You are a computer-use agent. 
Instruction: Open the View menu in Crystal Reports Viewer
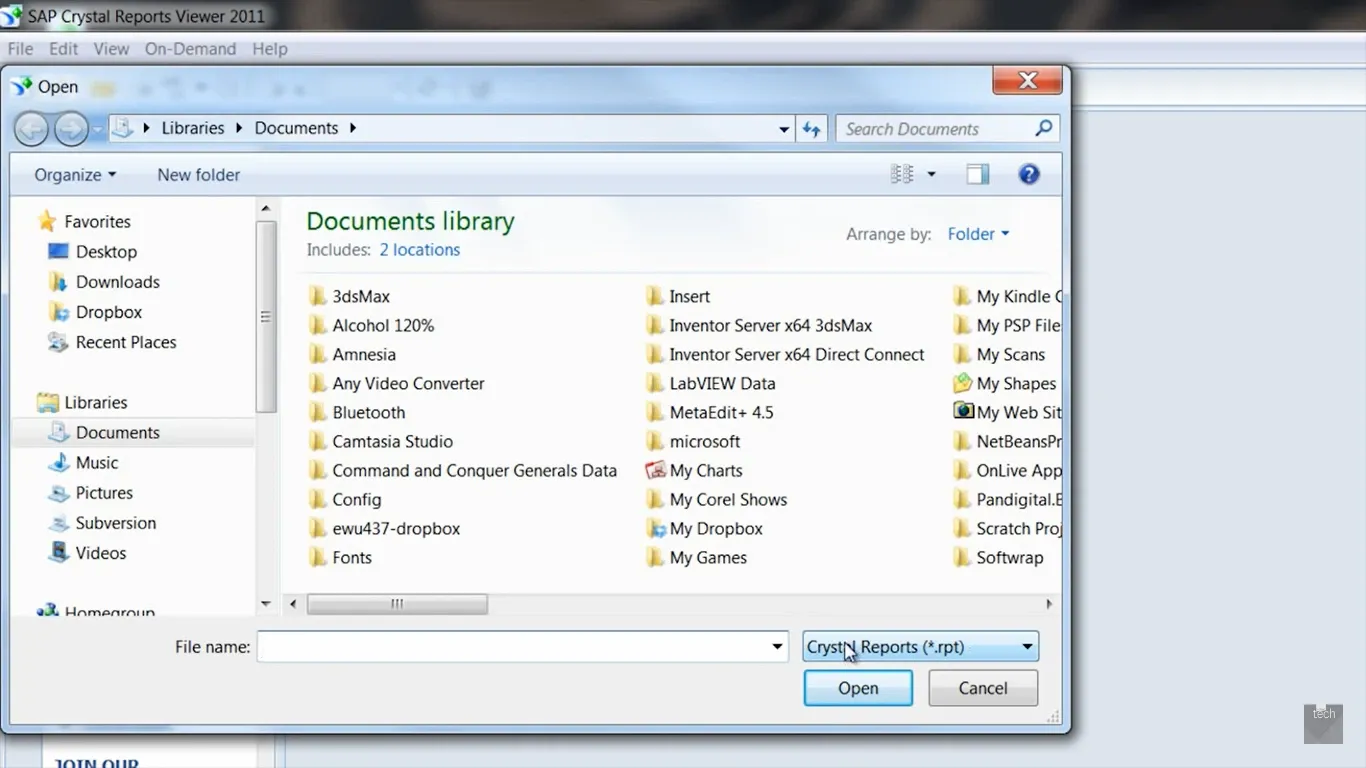(111, 49)
